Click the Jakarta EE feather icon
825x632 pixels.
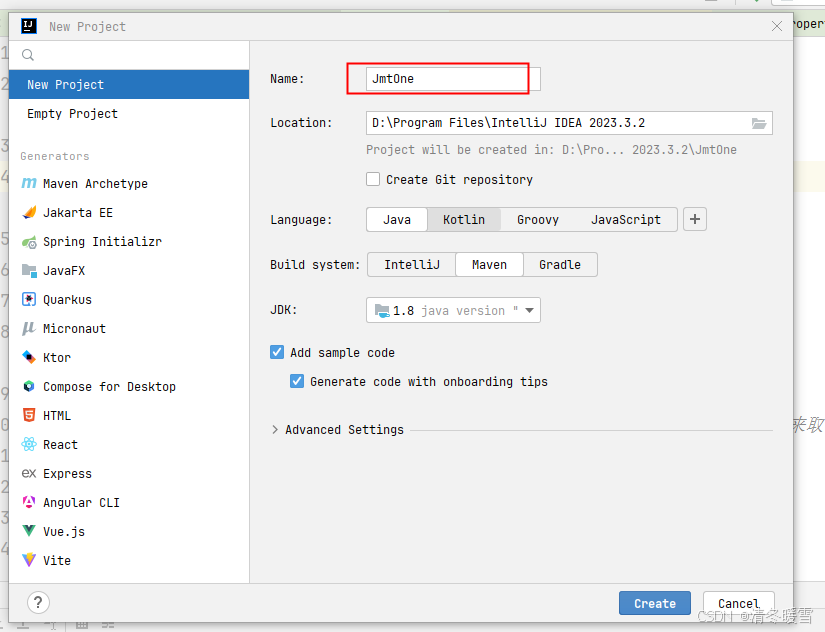coord(29,212)
